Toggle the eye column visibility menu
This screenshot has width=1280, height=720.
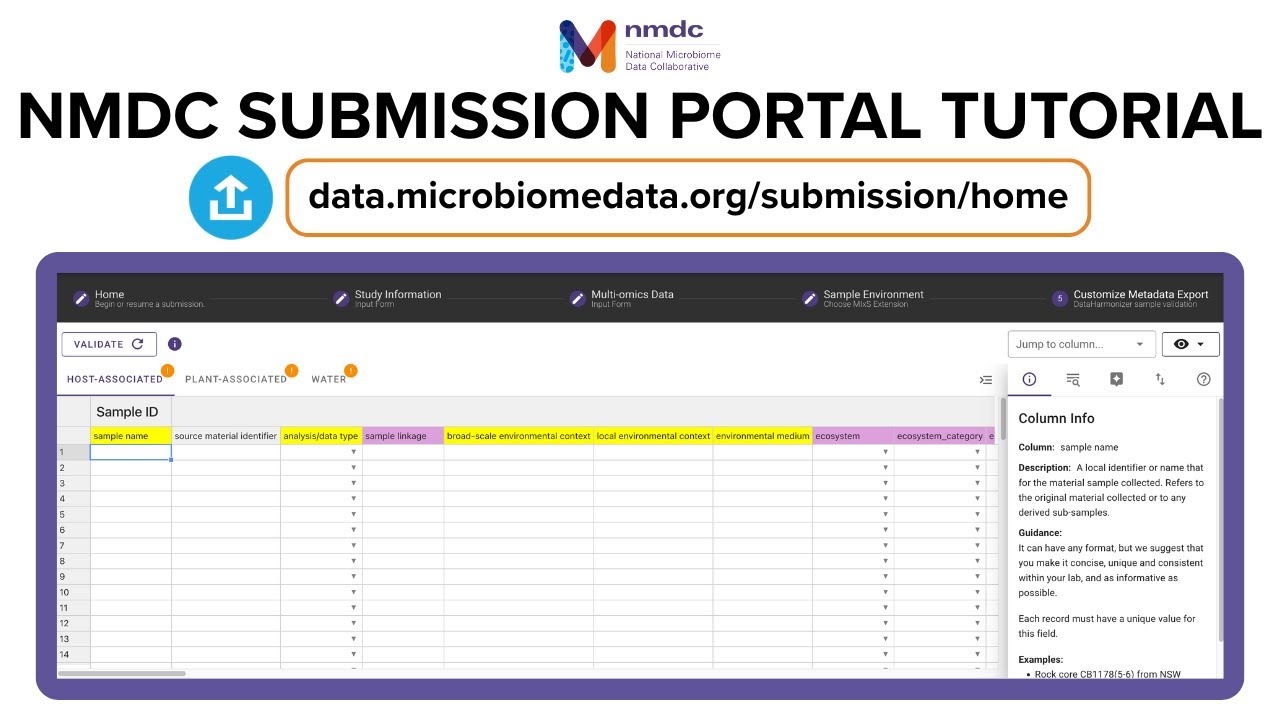coord(1190,344)
